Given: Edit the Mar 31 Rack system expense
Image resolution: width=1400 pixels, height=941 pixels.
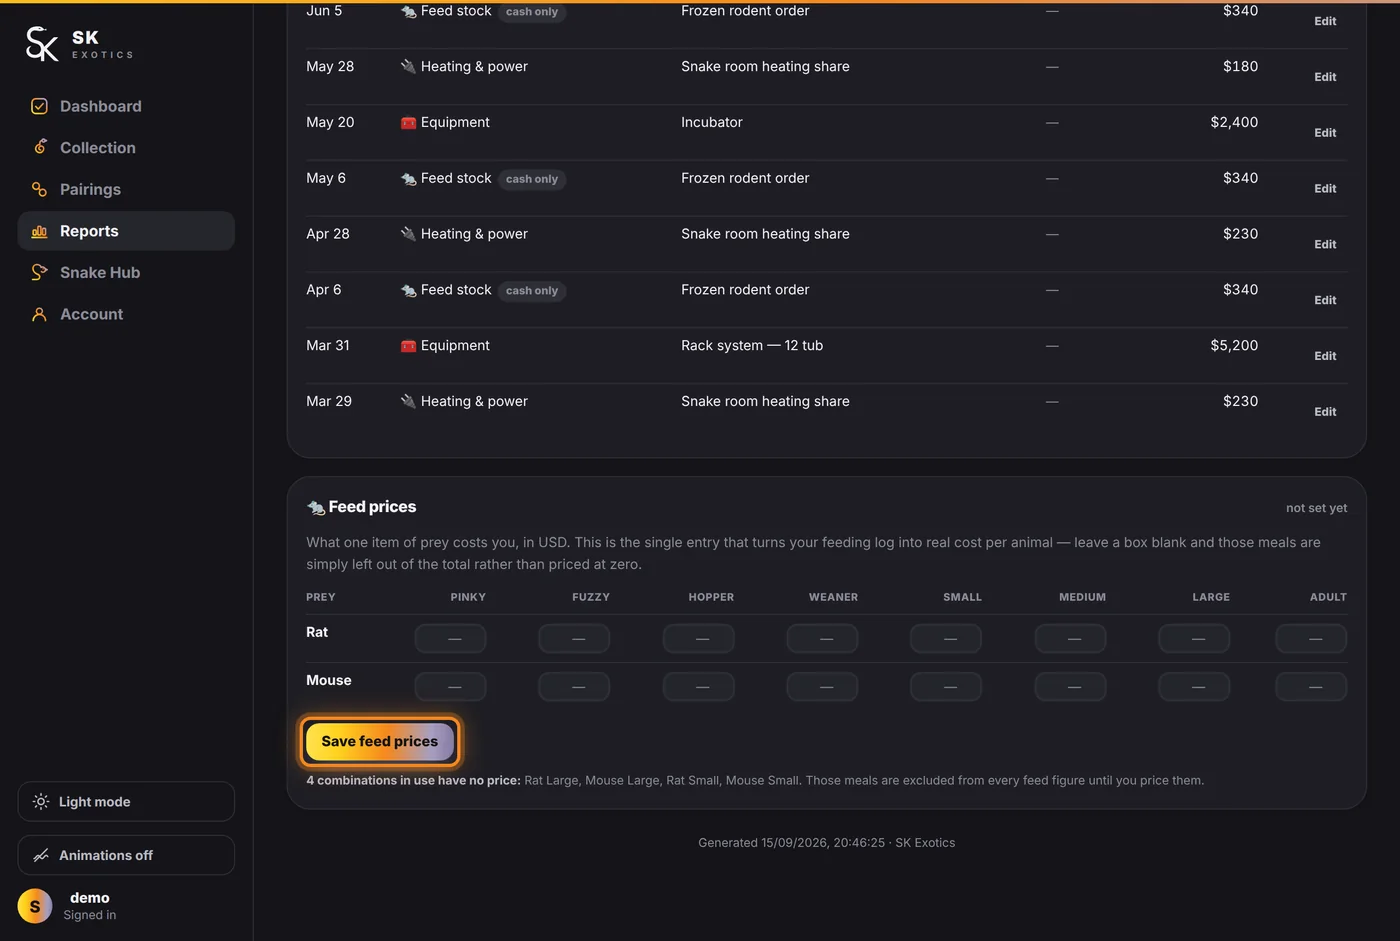Looking at the screenshot, I should pos(1325,356).
